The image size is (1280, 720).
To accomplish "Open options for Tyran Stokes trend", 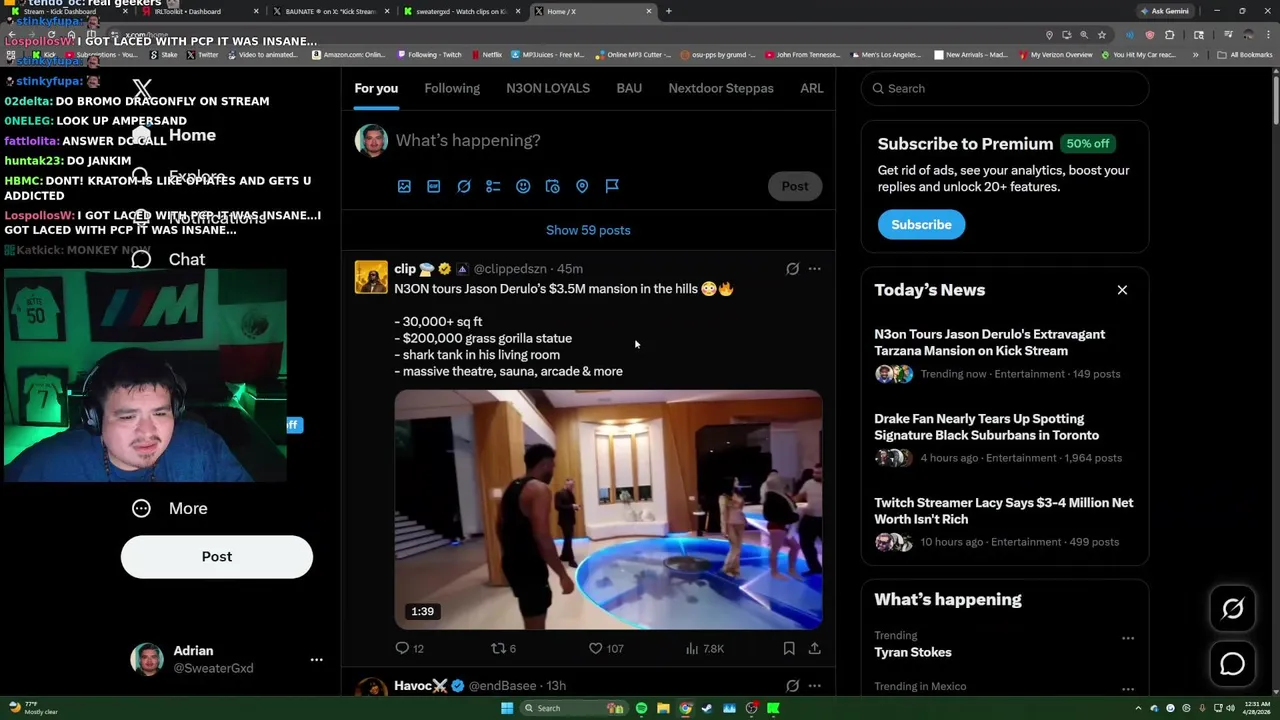I will pos(1128,638).
